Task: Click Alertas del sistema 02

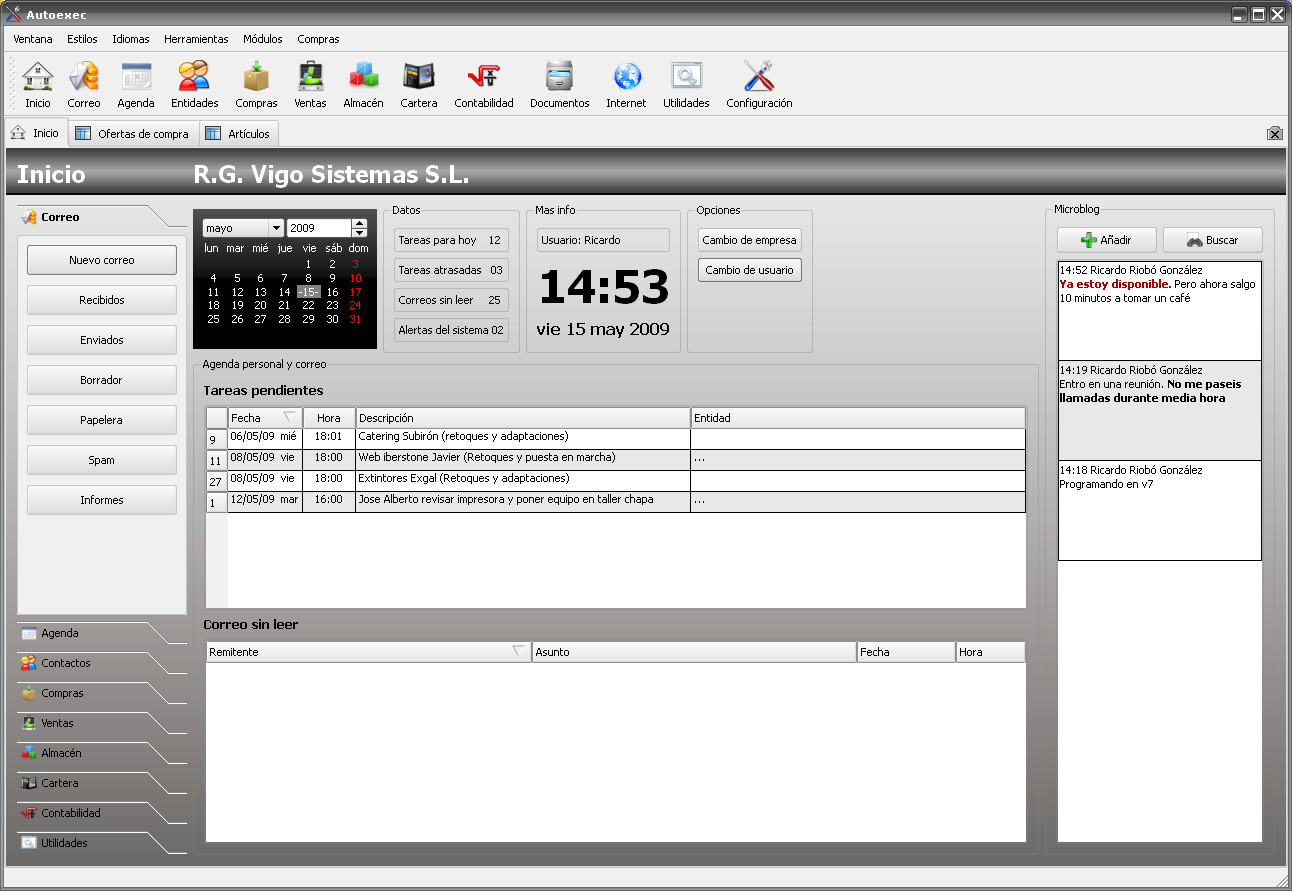Action: [x=451, y=330]
